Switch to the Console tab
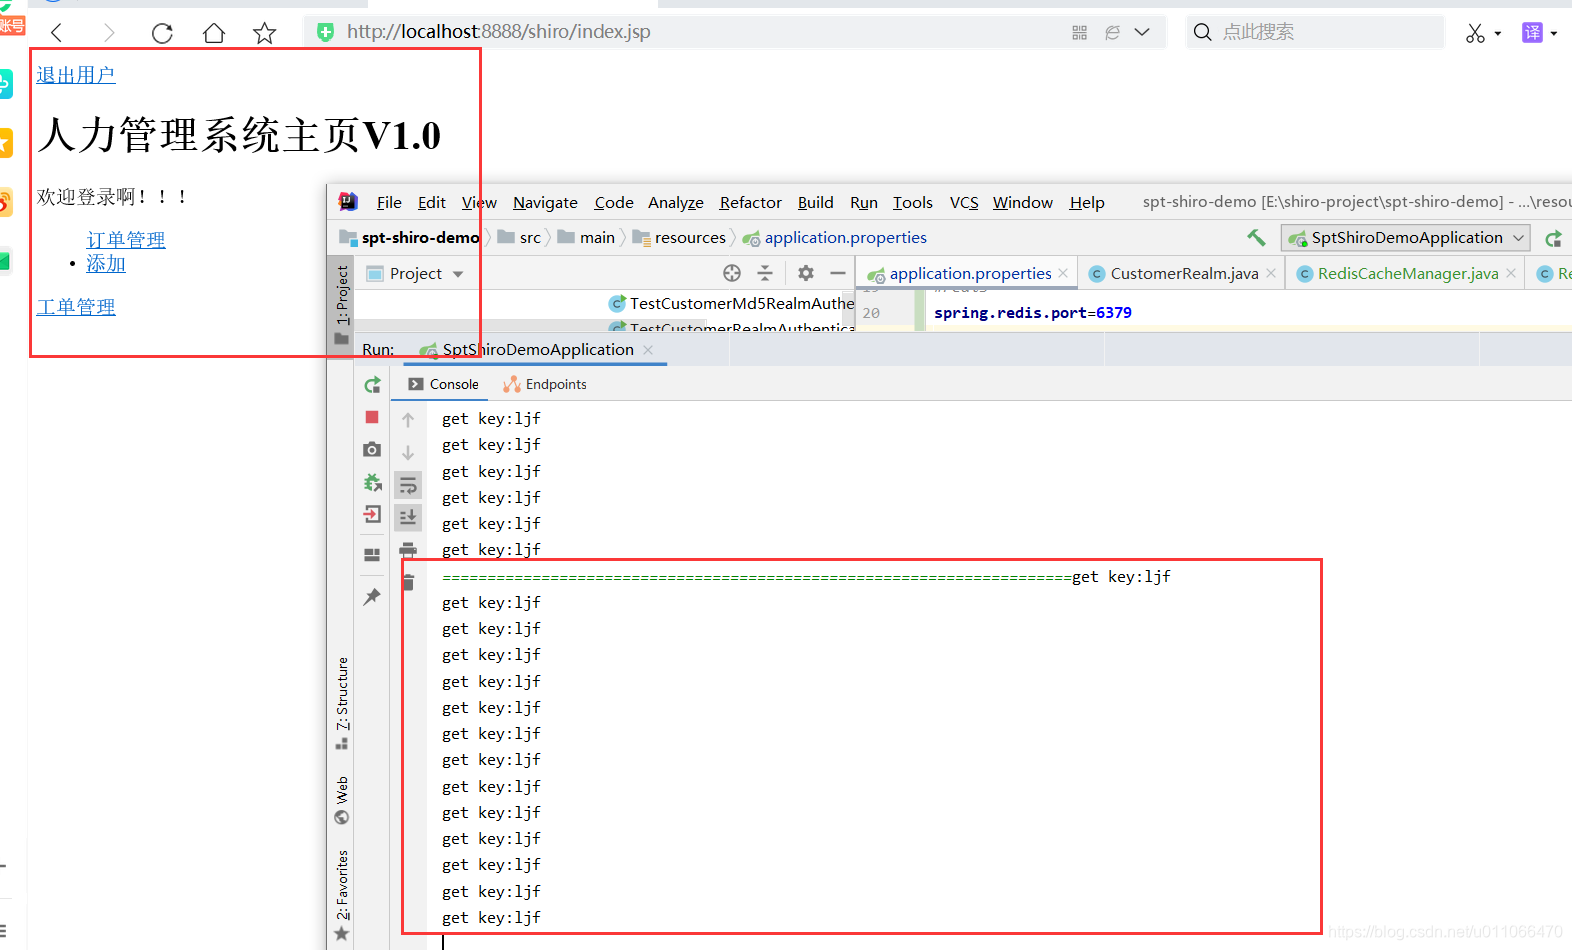1572x950 pixels. point(443,384)
